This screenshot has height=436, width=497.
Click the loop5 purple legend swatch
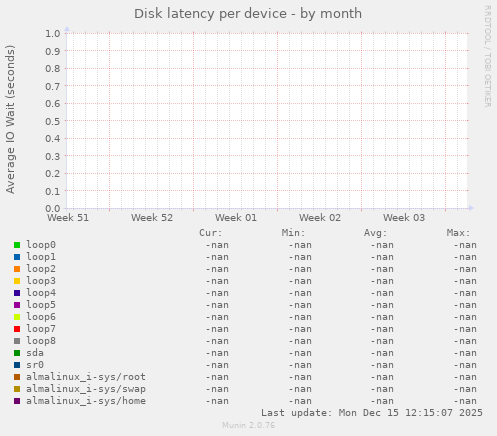pos(17,305)
